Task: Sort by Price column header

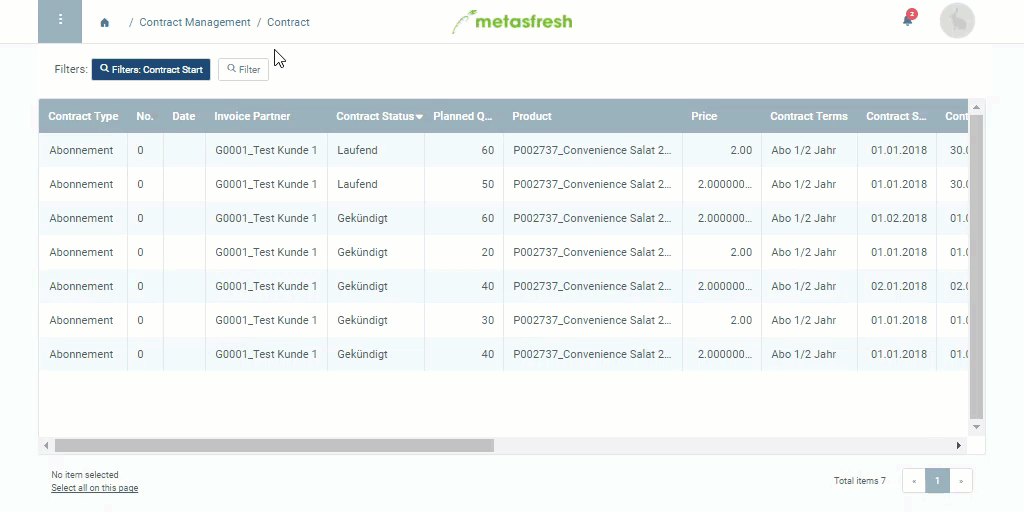Action: (722, 116)
